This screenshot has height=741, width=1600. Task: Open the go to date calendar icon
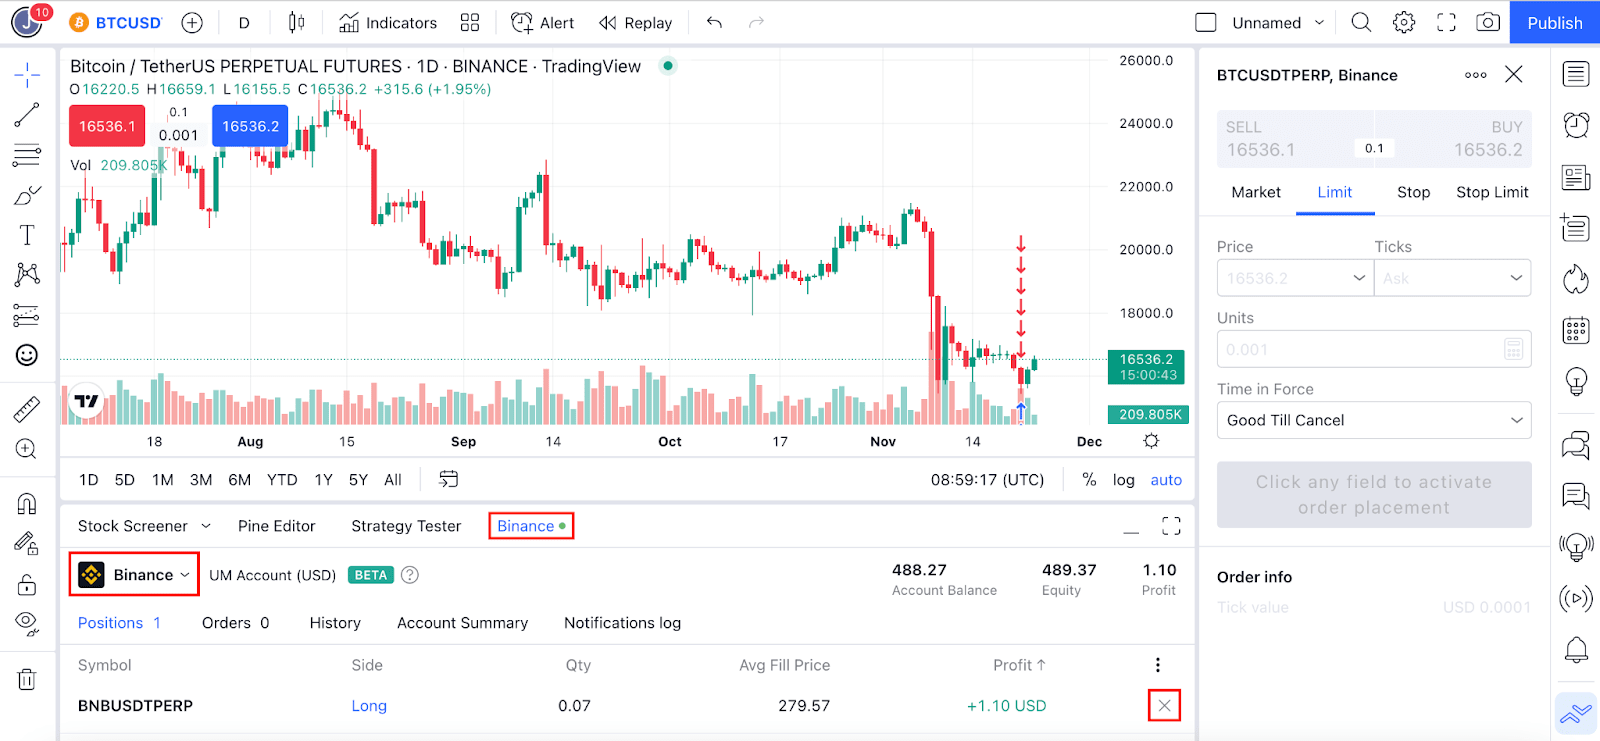(x=449, y=480)
